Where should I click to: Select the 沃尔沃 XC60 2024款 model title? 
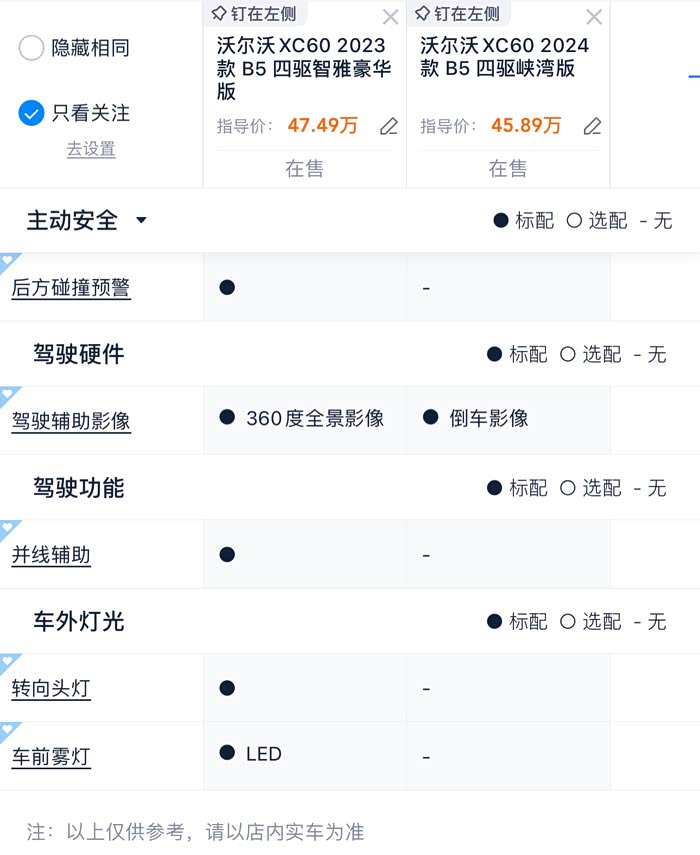pos(505,57)
